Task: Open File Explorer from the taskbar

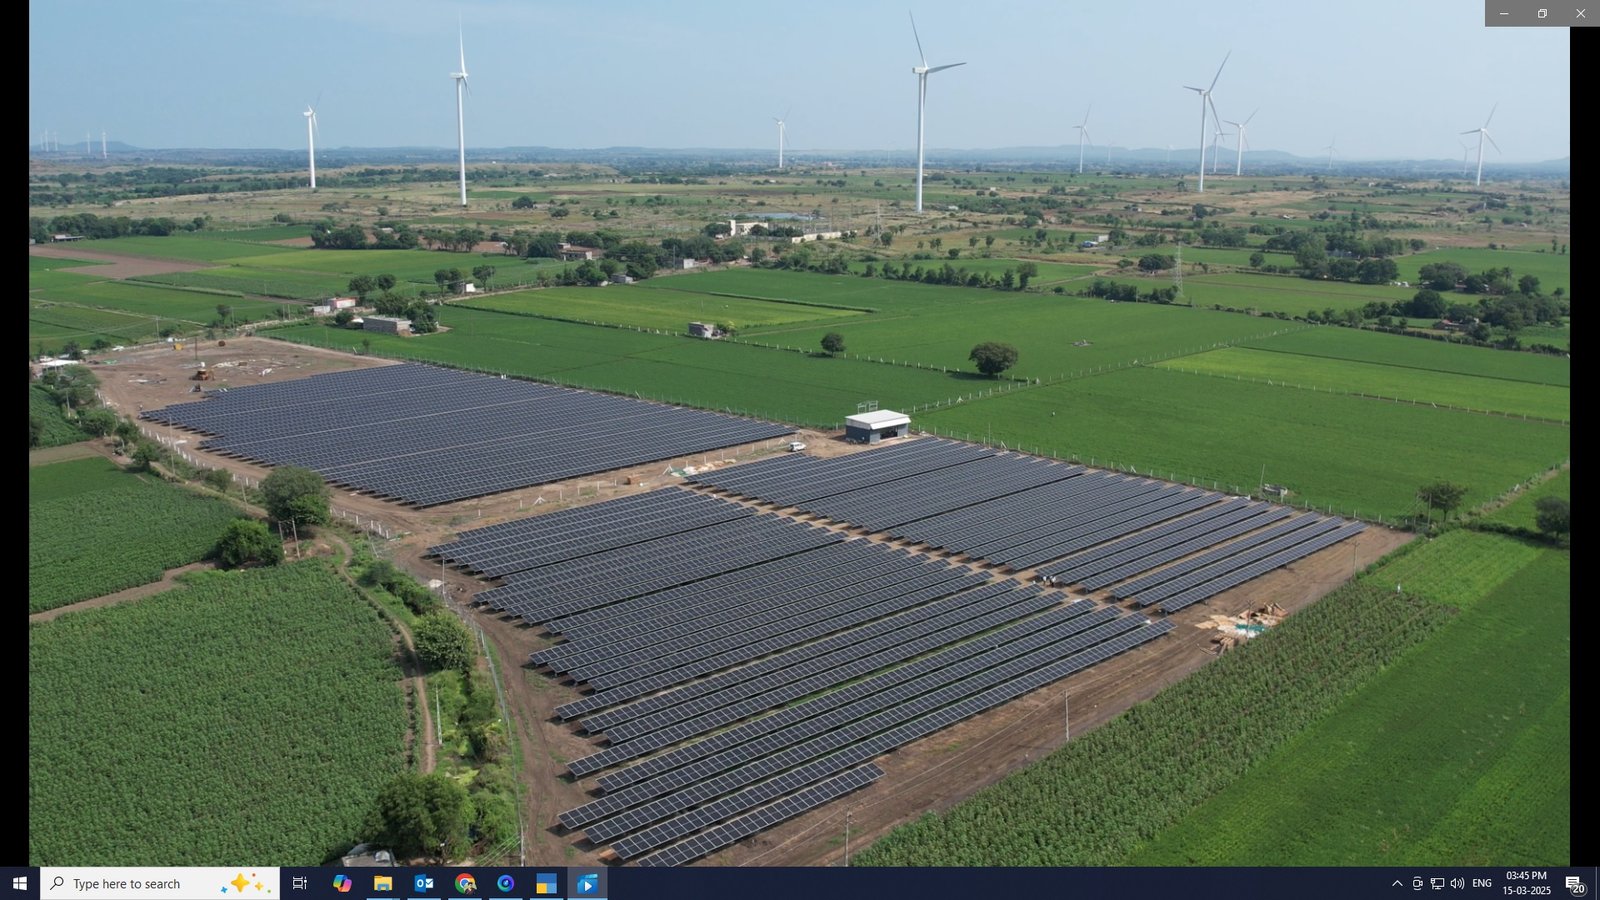Action: (385, 883)
